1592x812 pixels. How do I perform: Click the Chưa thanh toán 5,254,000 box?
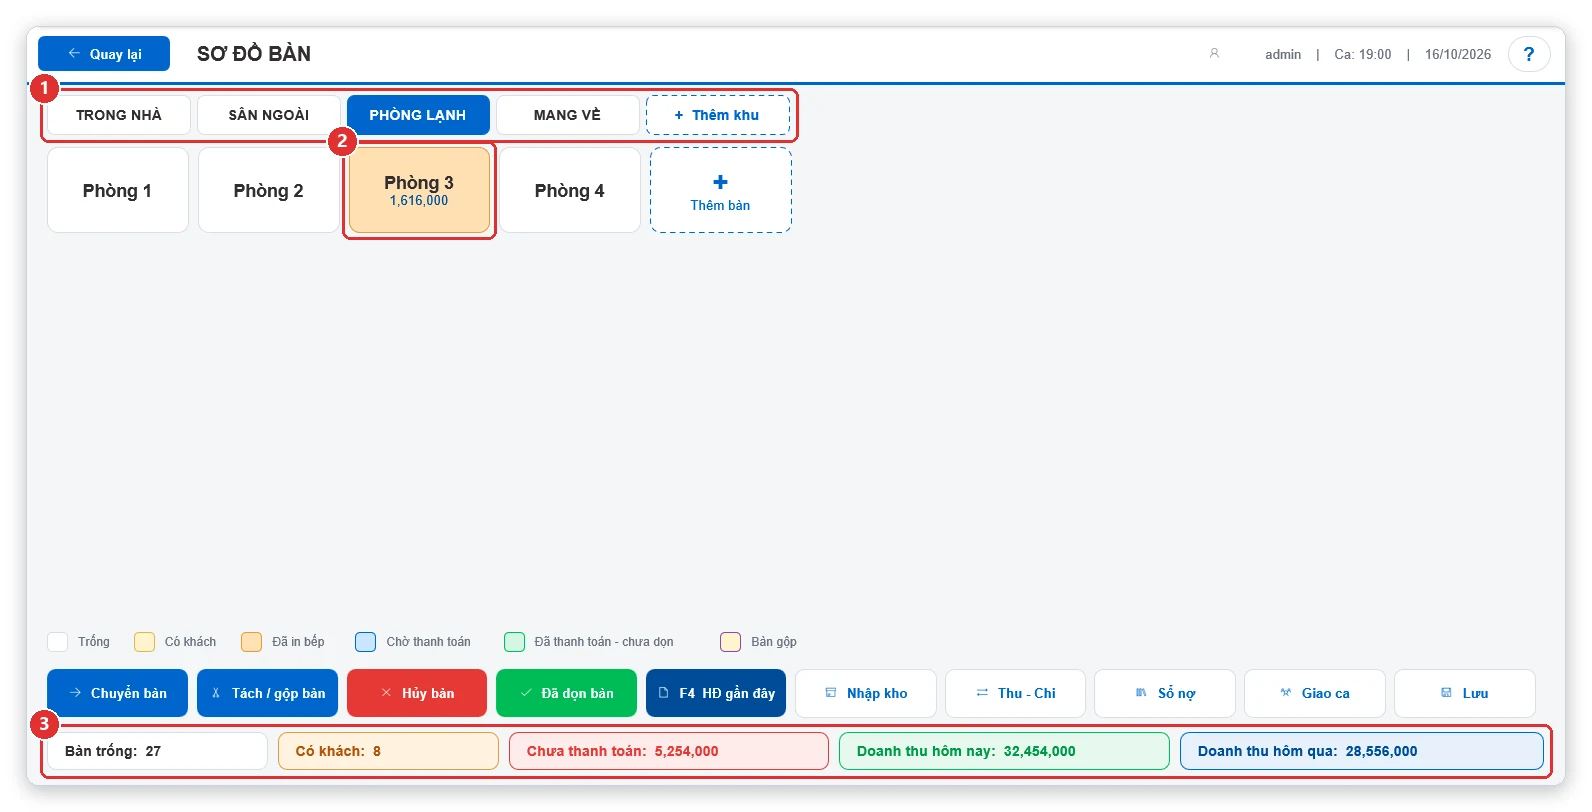tap(669, 751)
